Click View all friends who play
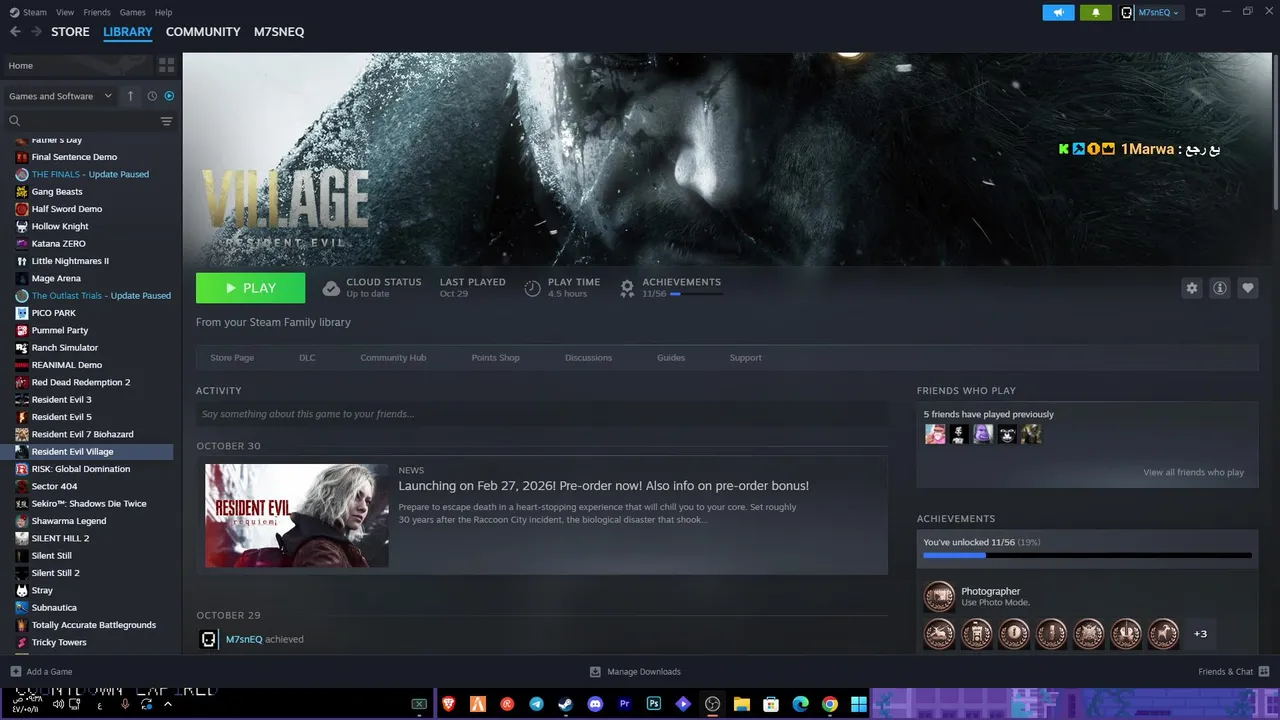 point(1193,472)
